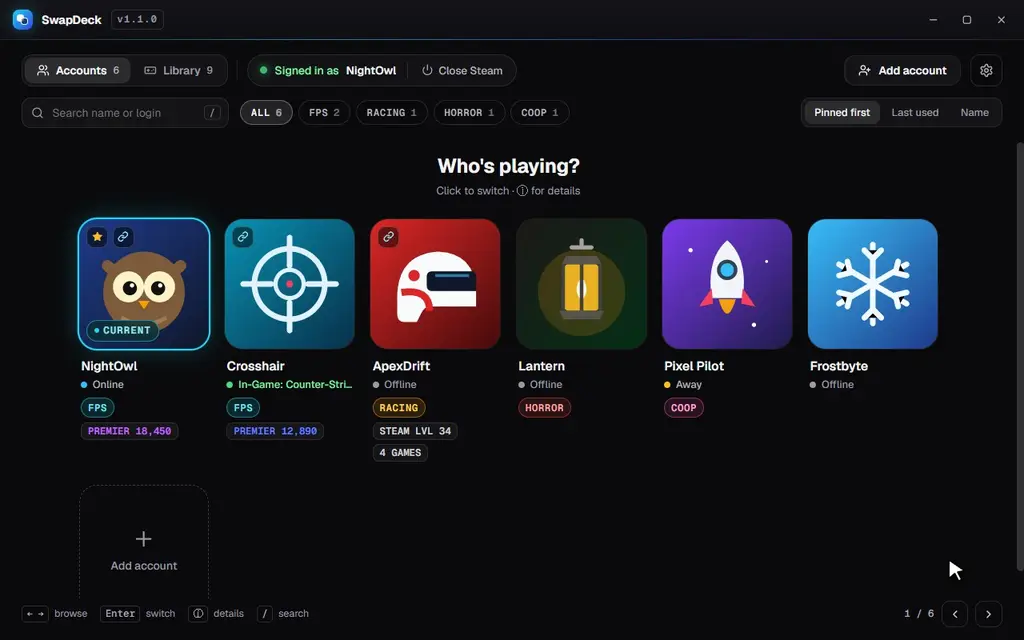Click the Add account button at top right
This screenshot has width=1024, height=640.
tap(902, 70)
